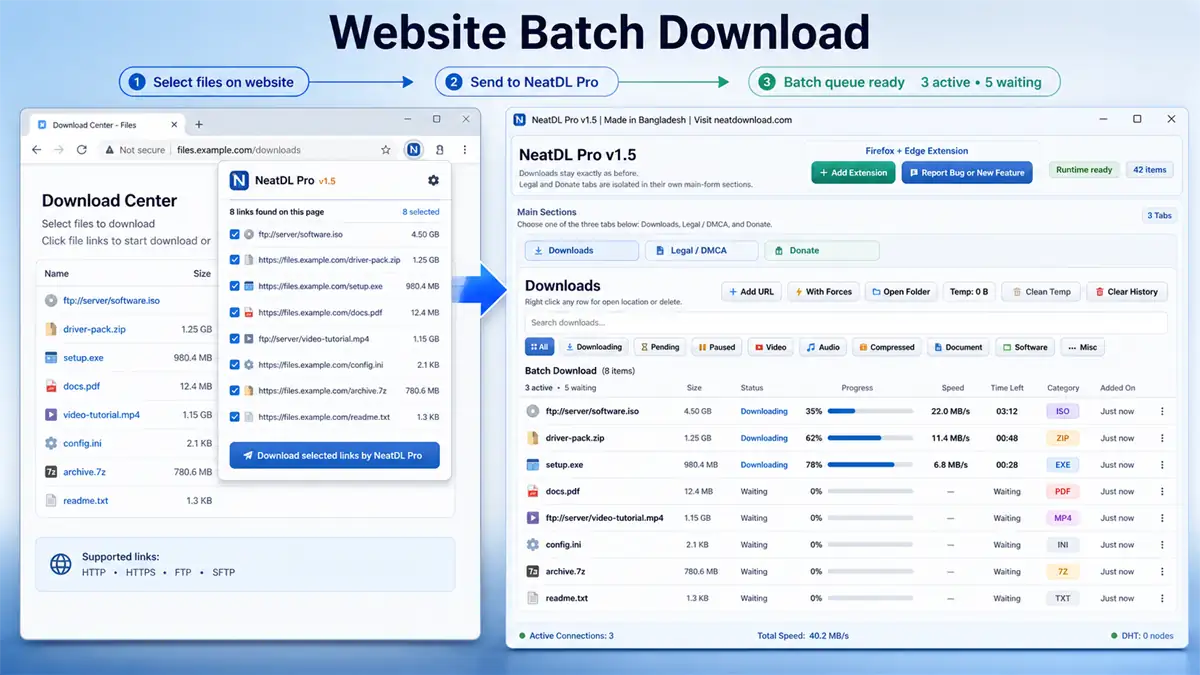Click archive.7z file icon in NeatDL list
The width and height of the screenshot is (1200, 675).
533,571
